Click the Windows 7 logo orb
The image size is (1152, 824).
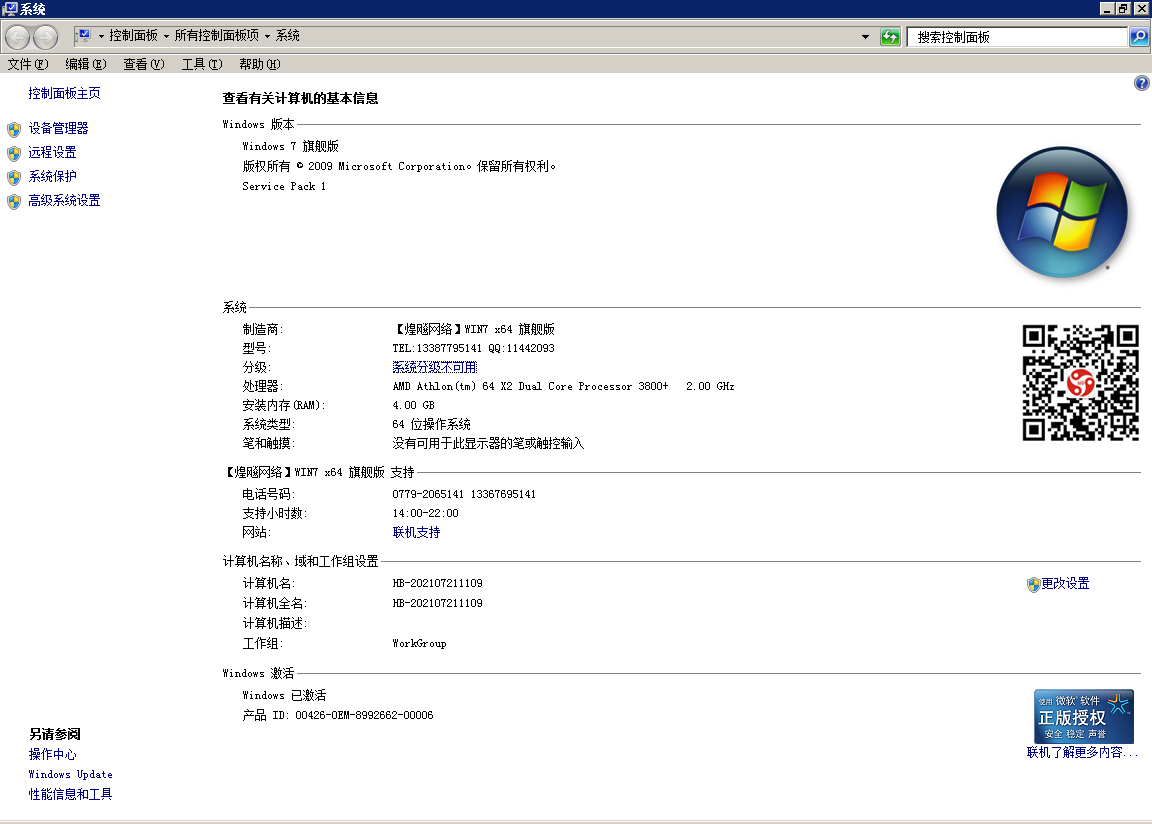pos(1062,212)
